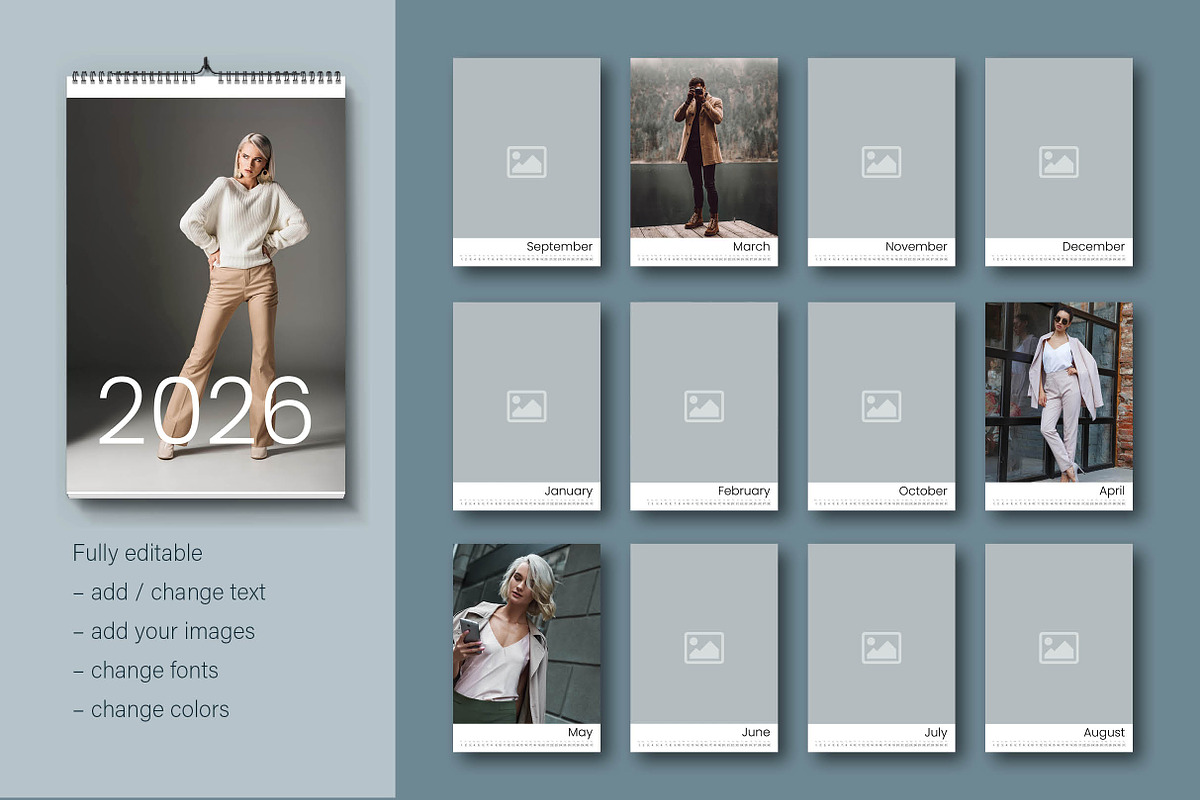Click the December image placeholder icon

[1059, 162]
